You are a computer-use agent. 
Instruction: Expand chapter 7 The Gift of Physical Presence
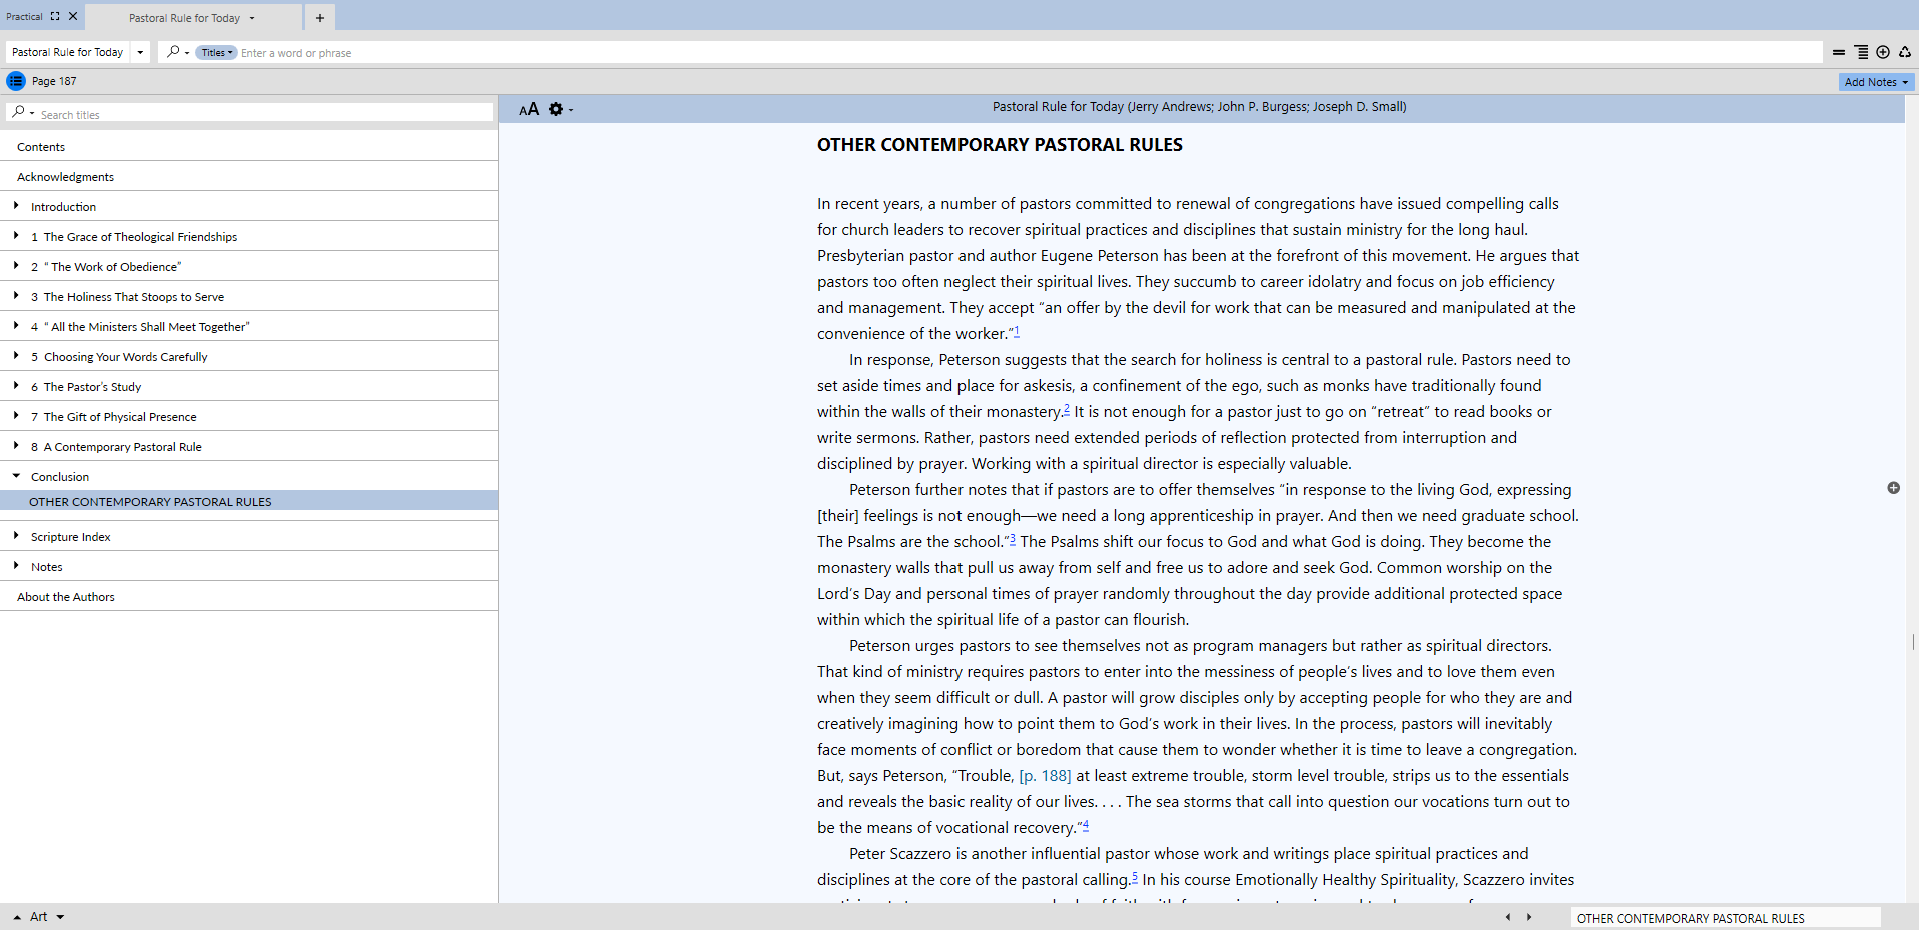click(16, 416)
